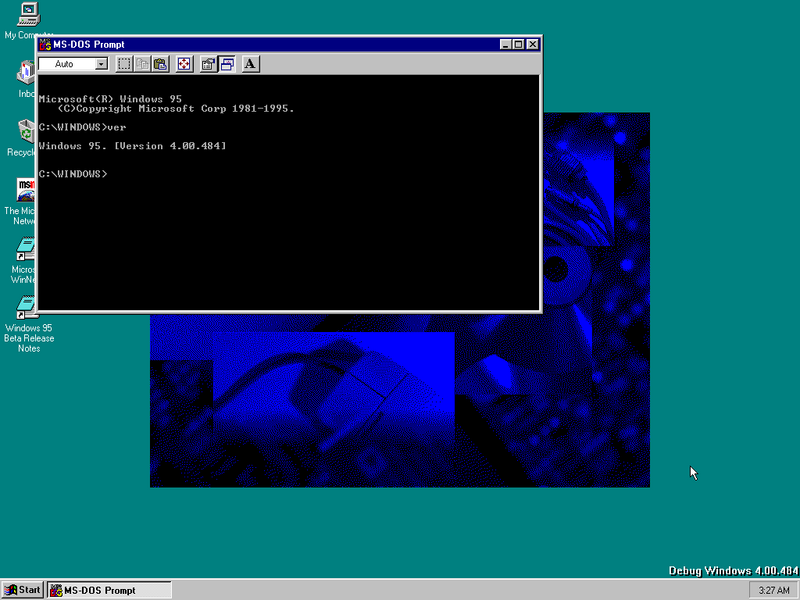Click the Copy toolbar icon
The width and height of the screenshot is (800, 600).
pos(142,64)
